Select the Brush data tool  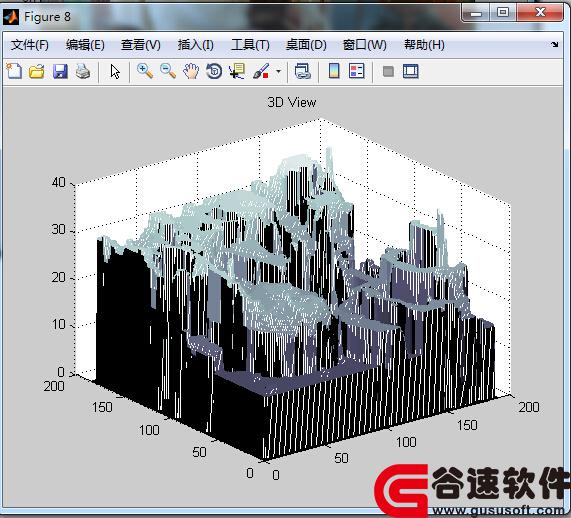click(x=261, y=71)
